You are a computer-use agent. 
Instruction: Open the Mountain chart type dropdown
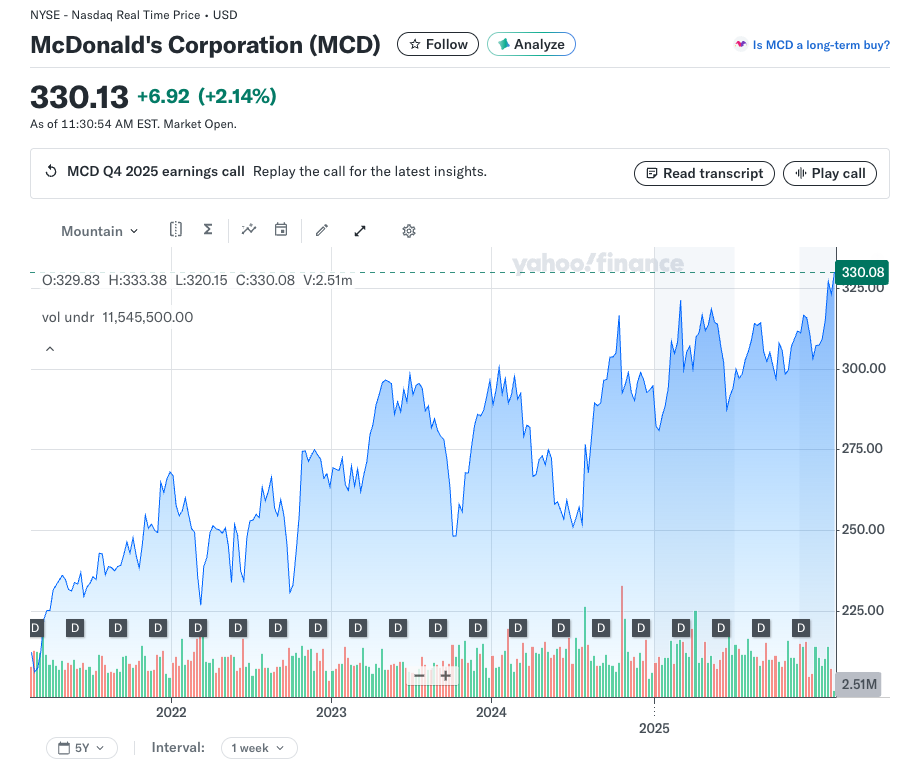pyautogui.click(x=99, y=231)
